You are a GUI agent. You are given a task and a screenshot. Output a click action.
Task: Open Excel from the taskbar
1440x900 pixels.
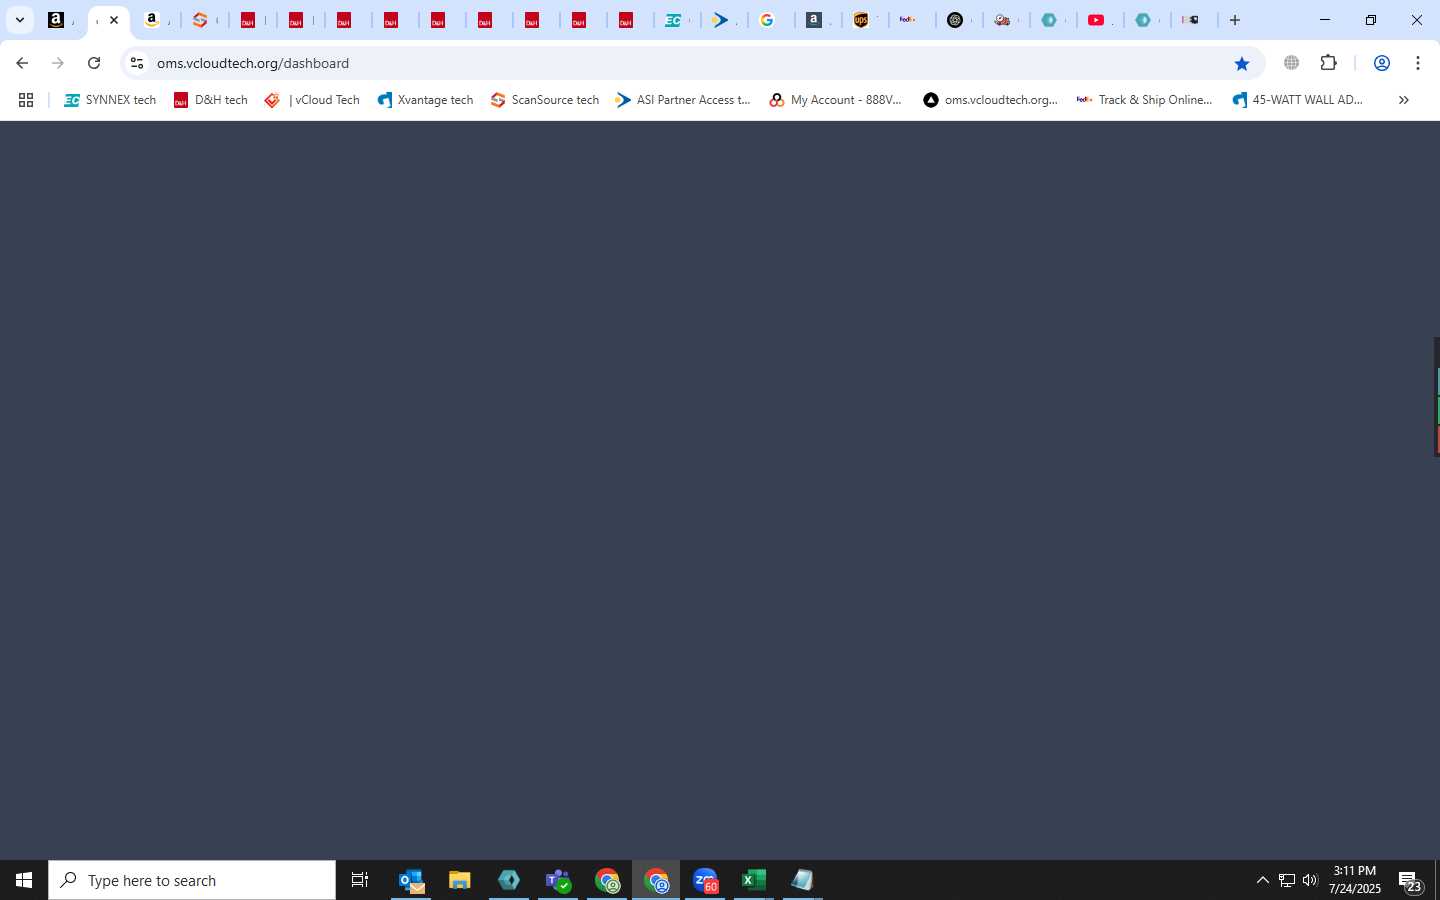[x=754, y=880]
